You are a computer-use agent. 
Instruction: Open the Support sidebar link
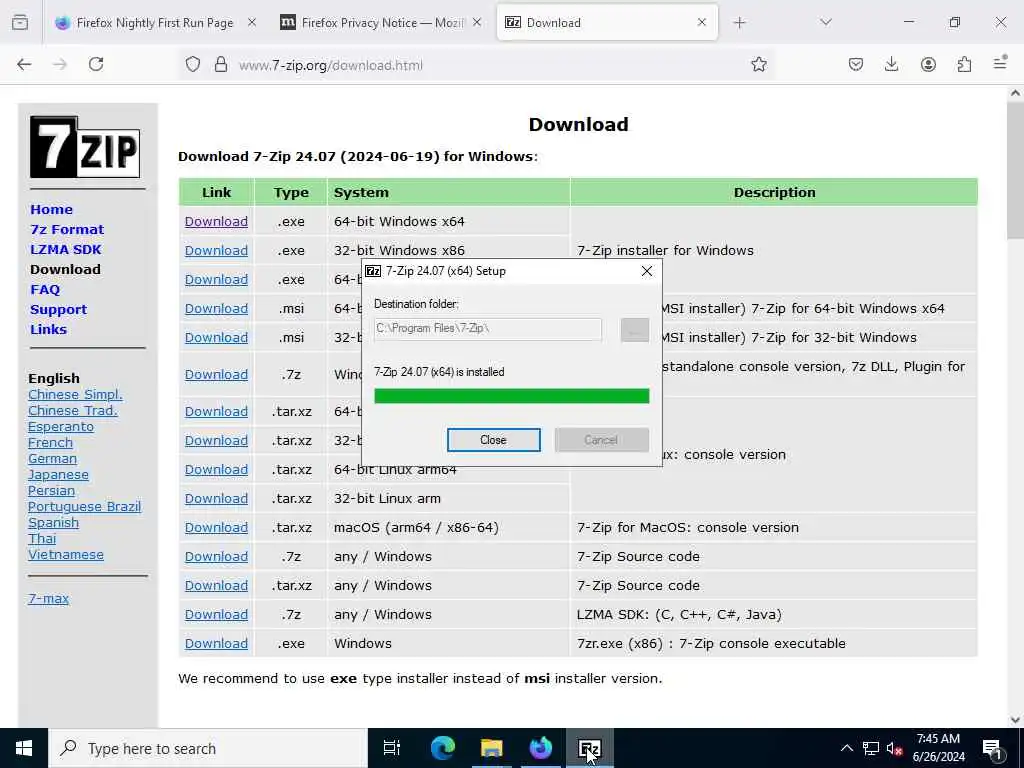(59, 310)
